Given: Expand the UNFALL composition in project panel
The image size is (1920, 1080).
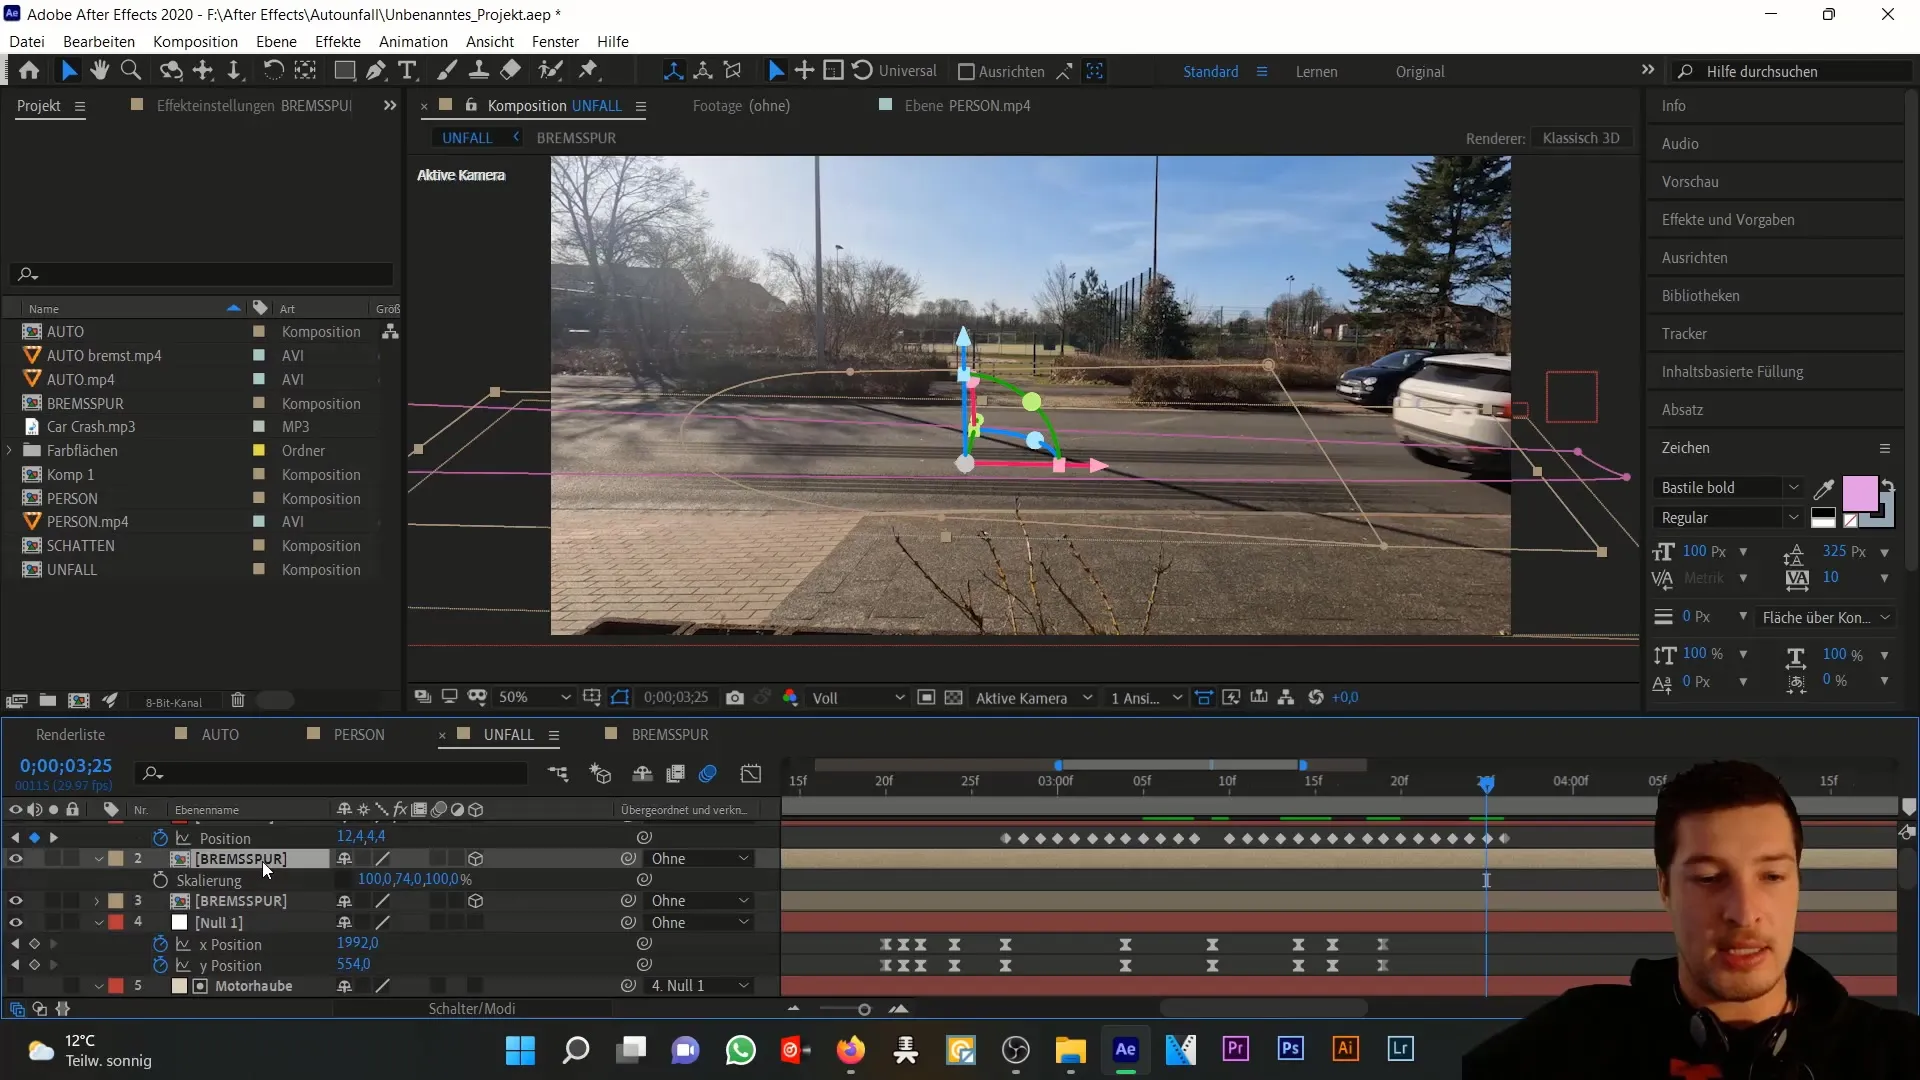Looking at the screenshot, I should (x=11, y=570).
